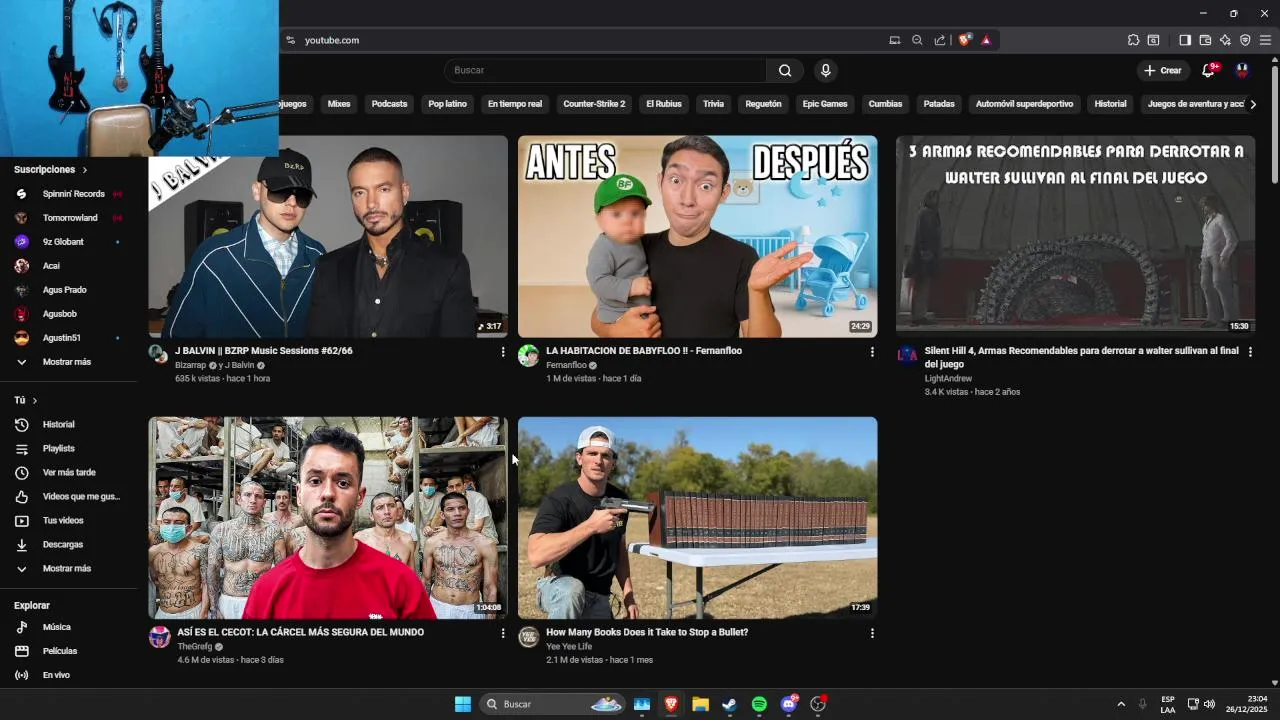Open the account avatar menu
1280x720 pixels.
point(1242,70)
